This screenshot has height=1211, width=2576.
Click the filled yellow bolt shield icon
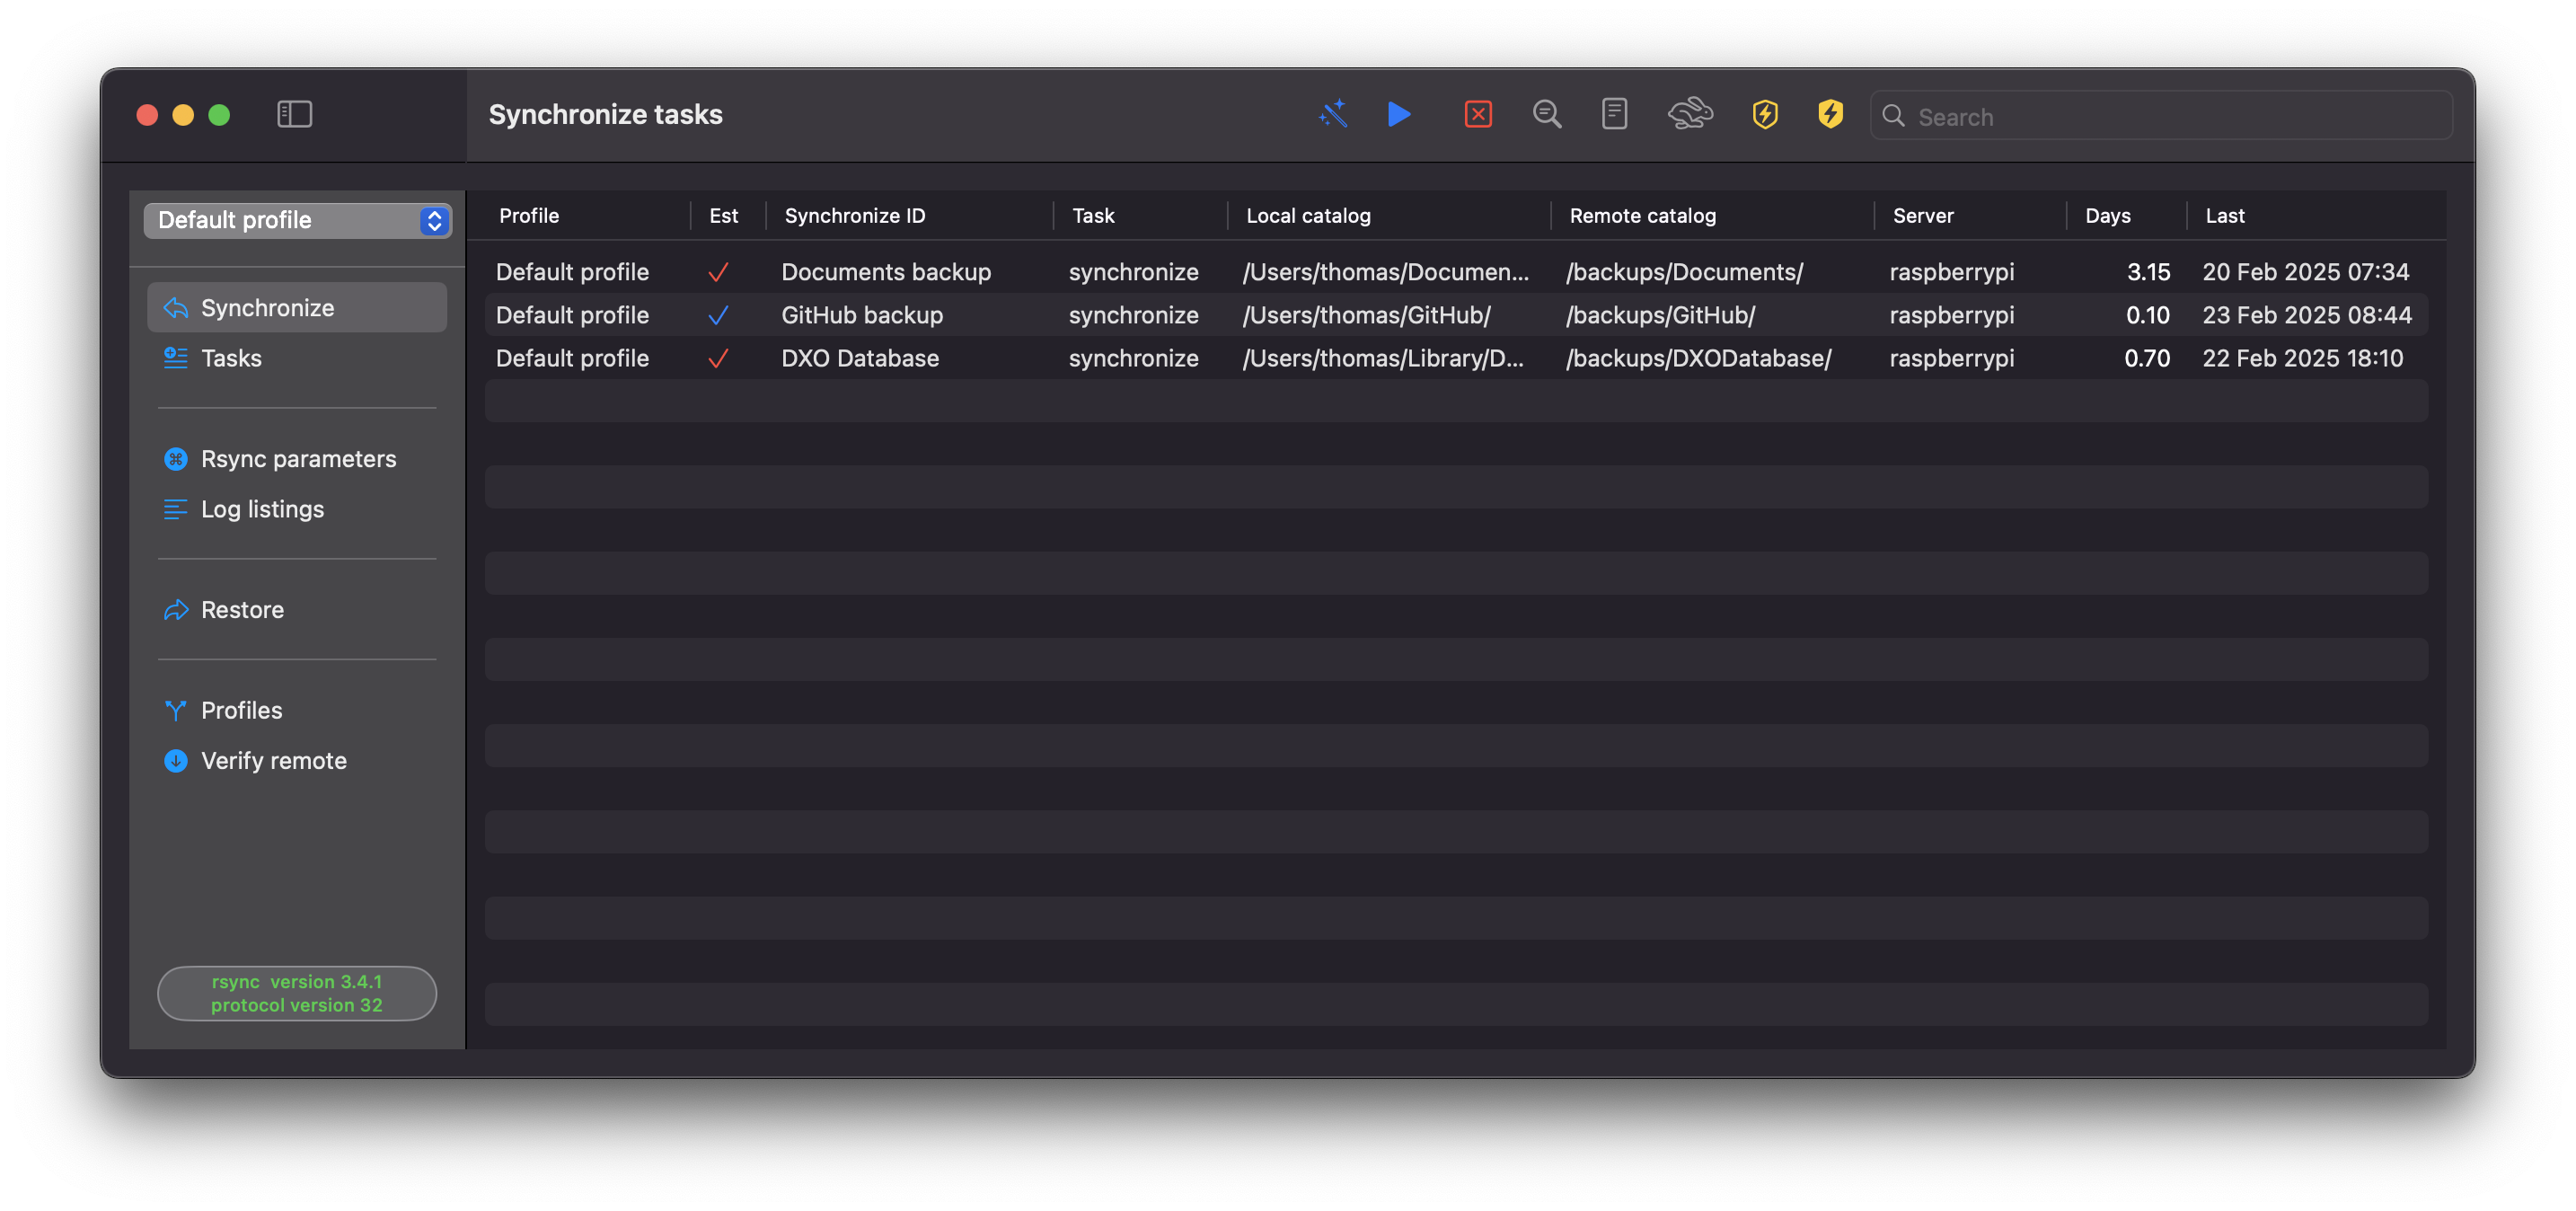(x=1830, y=114)
